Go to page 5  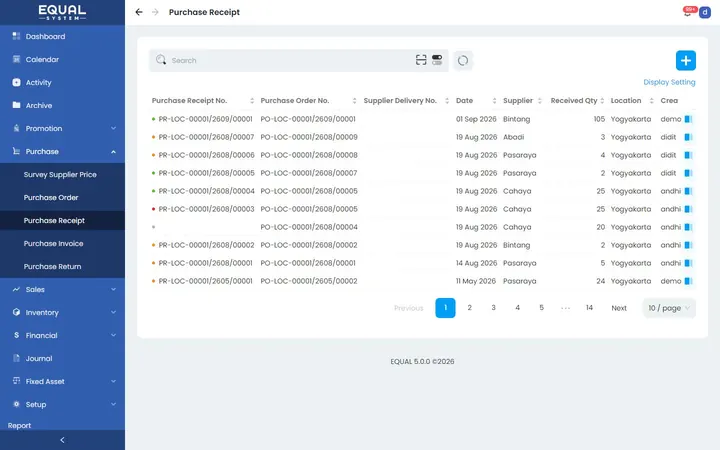[541, 308]
